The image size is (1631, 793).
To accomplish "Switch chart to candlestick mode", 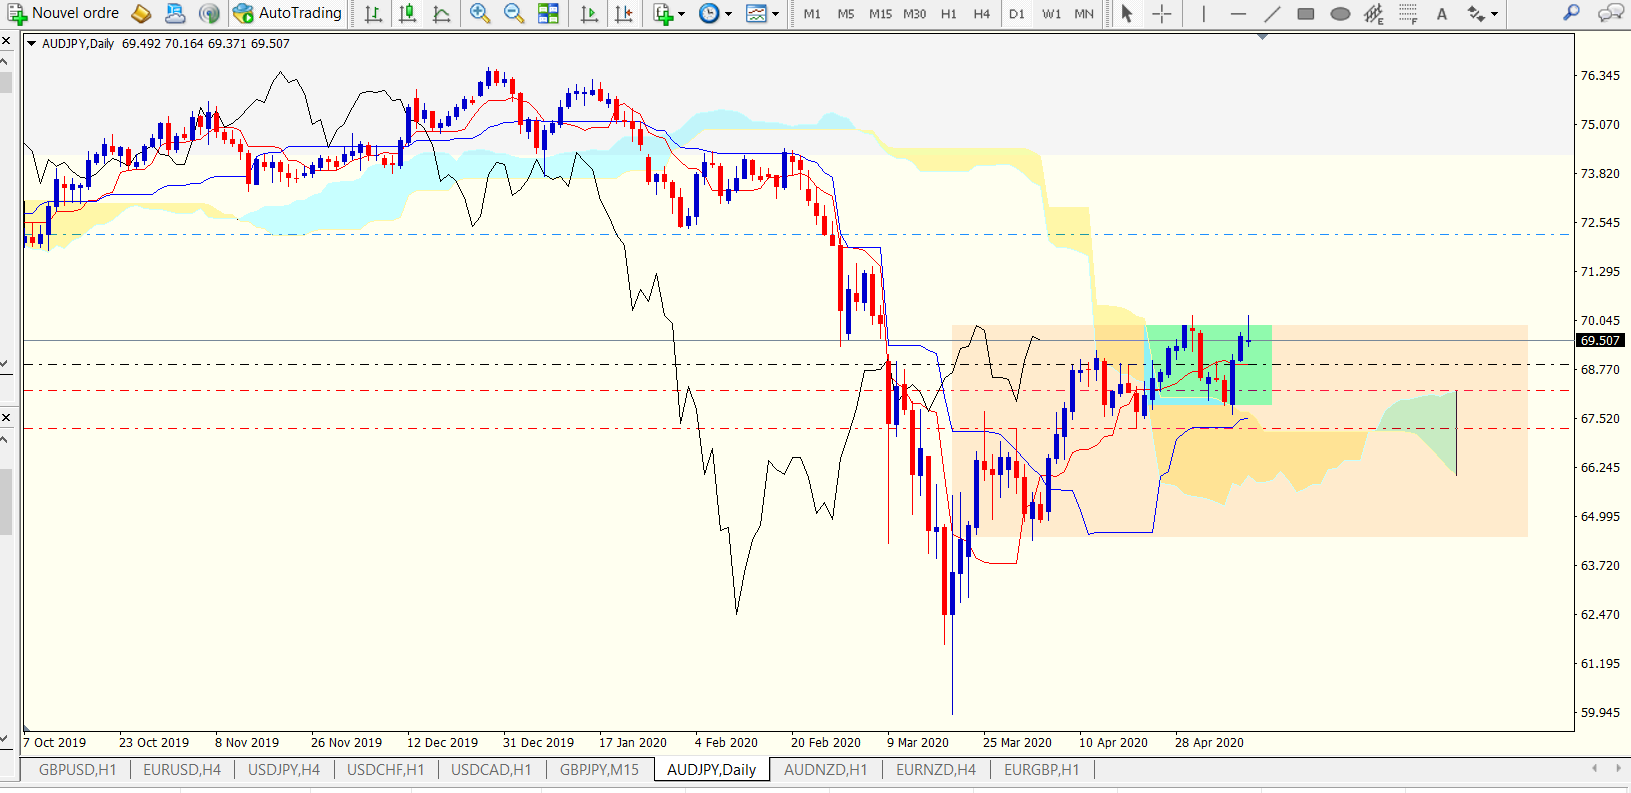I will (x=407, y=13).
